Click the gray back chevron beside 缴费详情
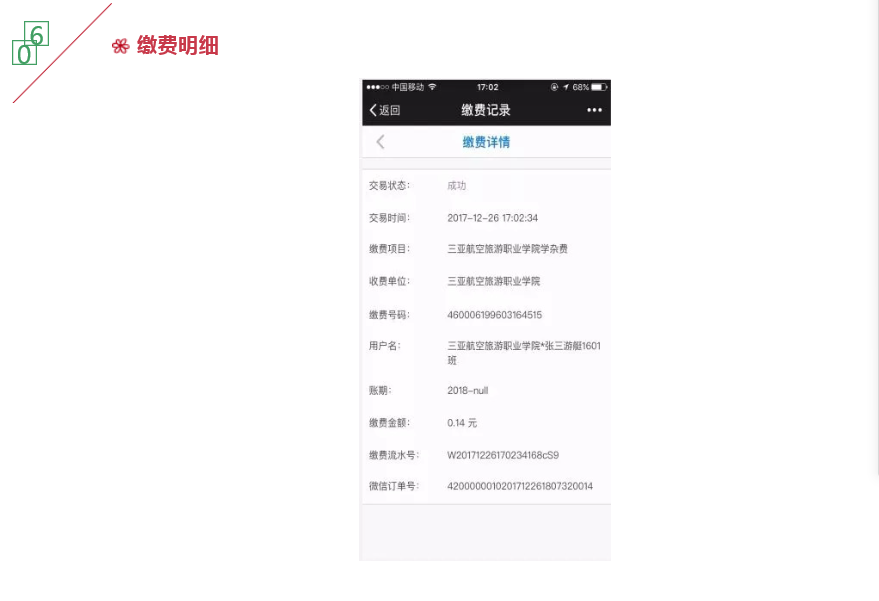The image size is (879, 601). [380, 142]
